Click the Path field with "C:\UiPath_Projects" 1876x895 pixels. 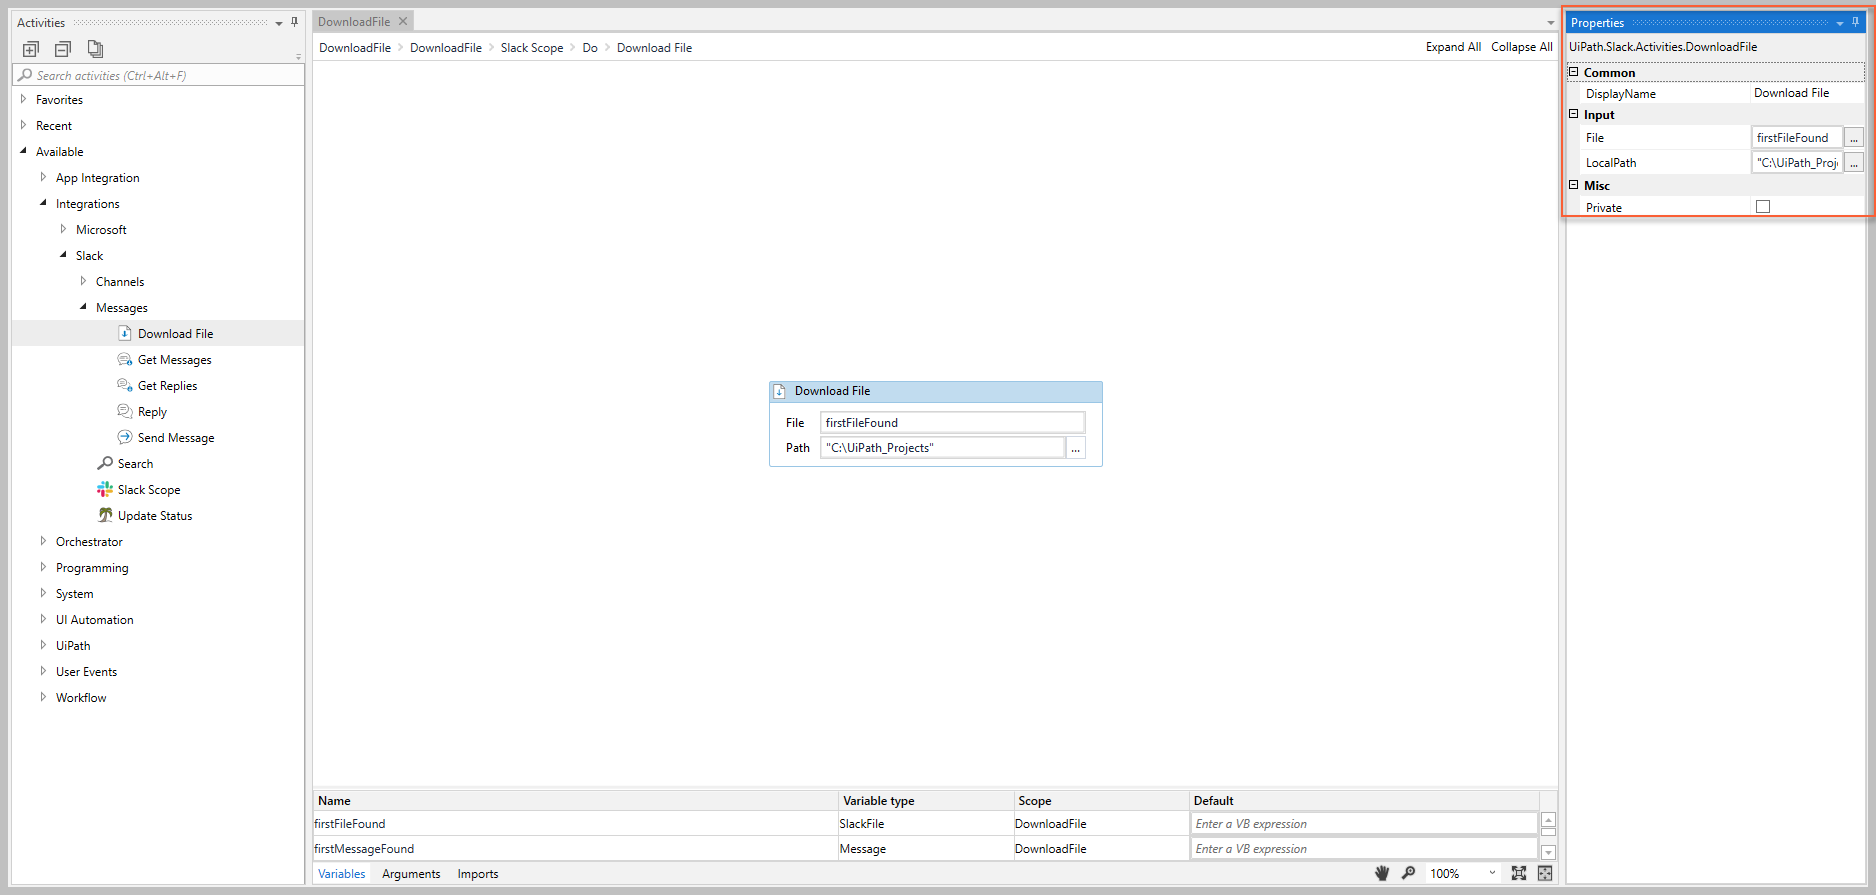942,448
